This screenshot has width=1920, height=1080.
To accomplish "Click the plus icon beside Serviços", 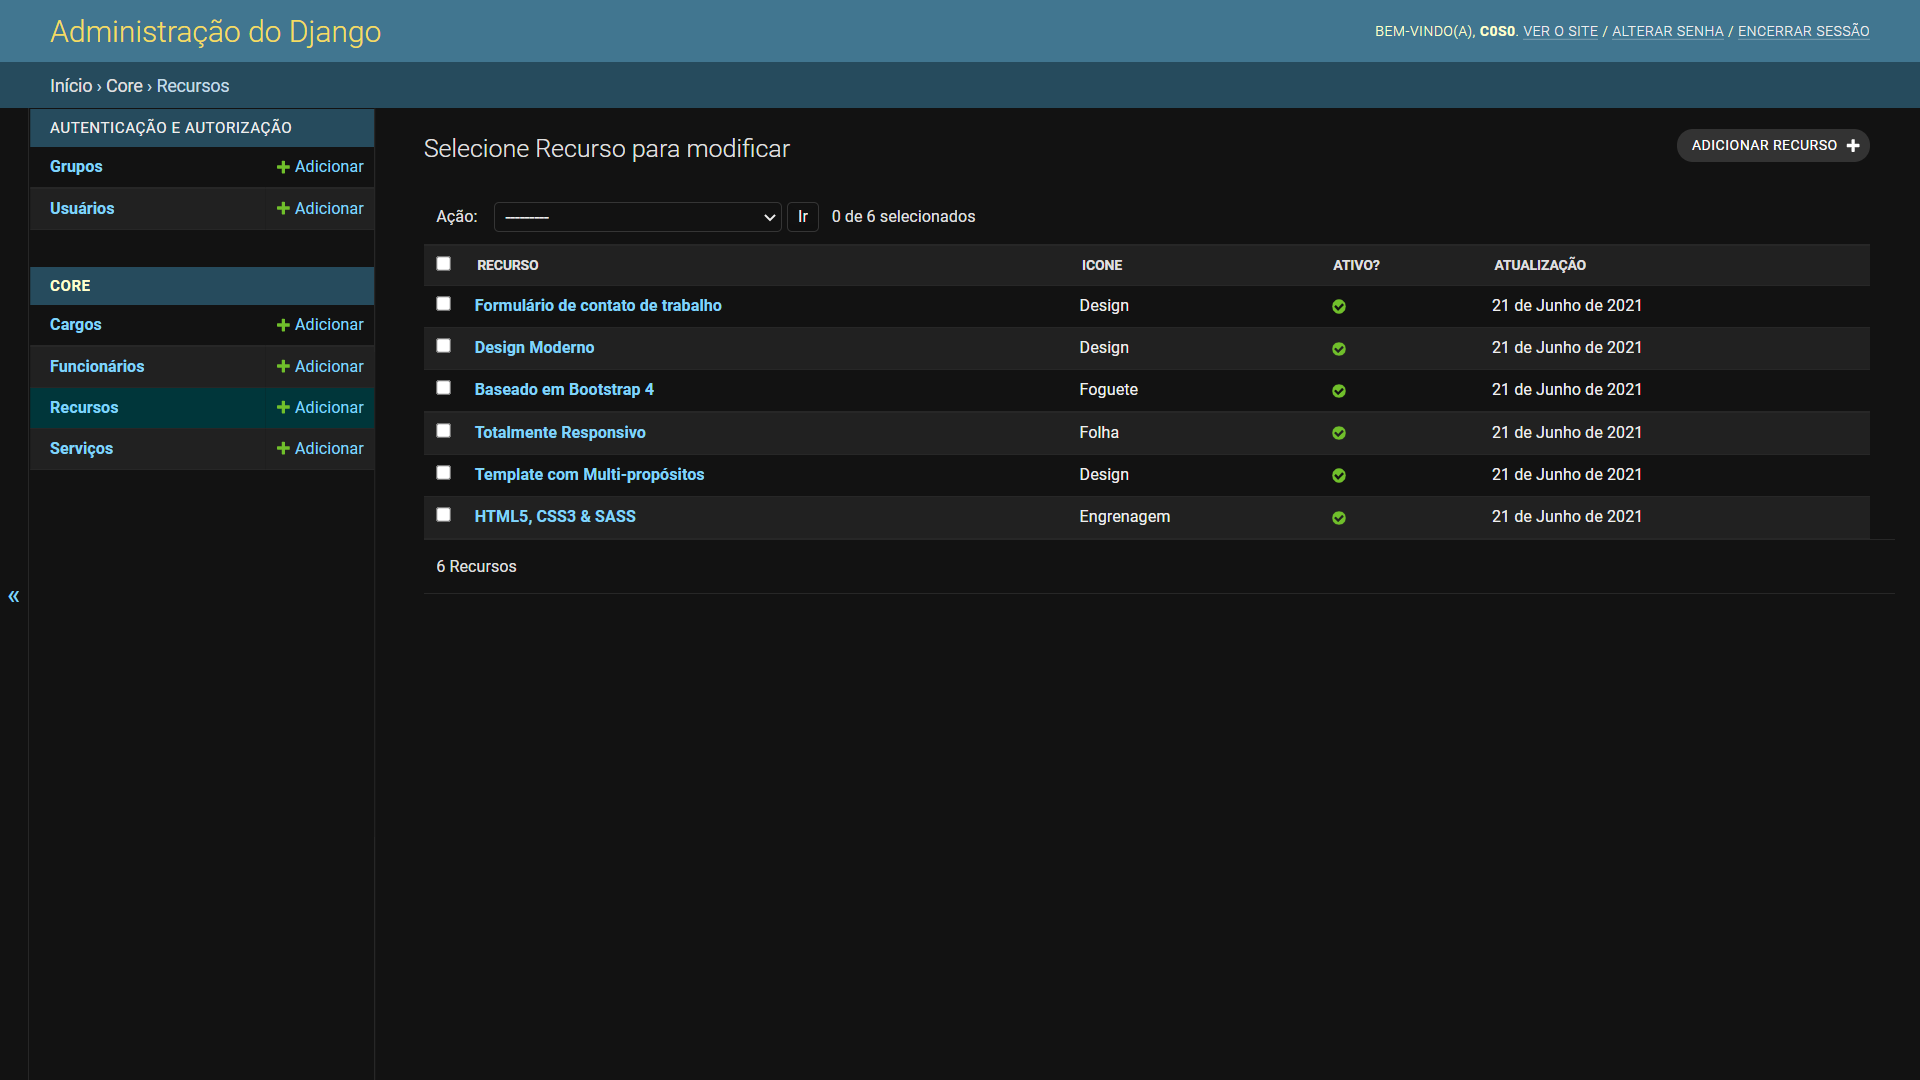I will pos(283,449).
